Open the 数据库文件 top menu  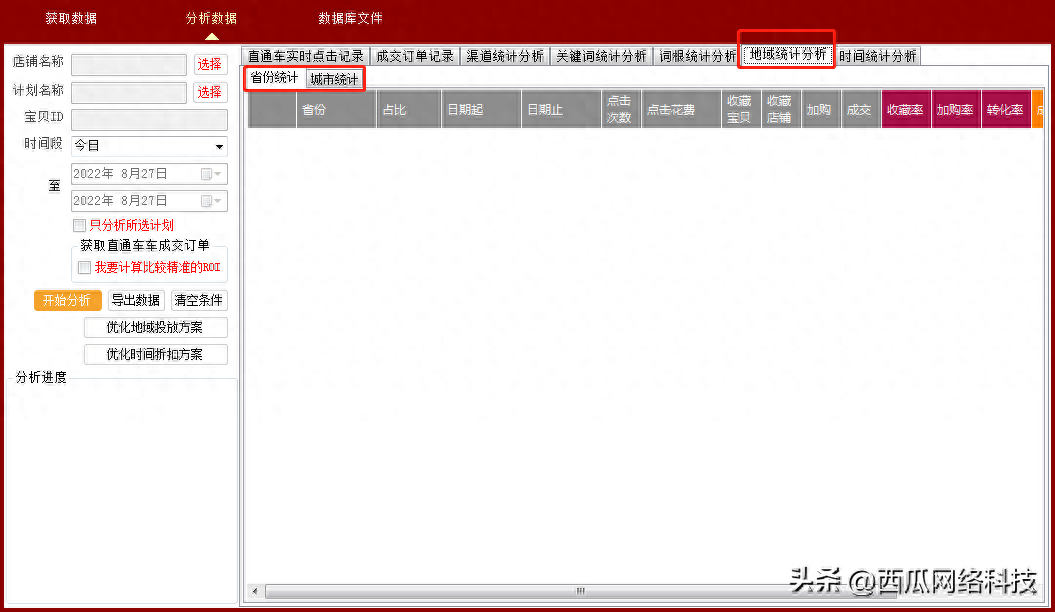[350, 19]
